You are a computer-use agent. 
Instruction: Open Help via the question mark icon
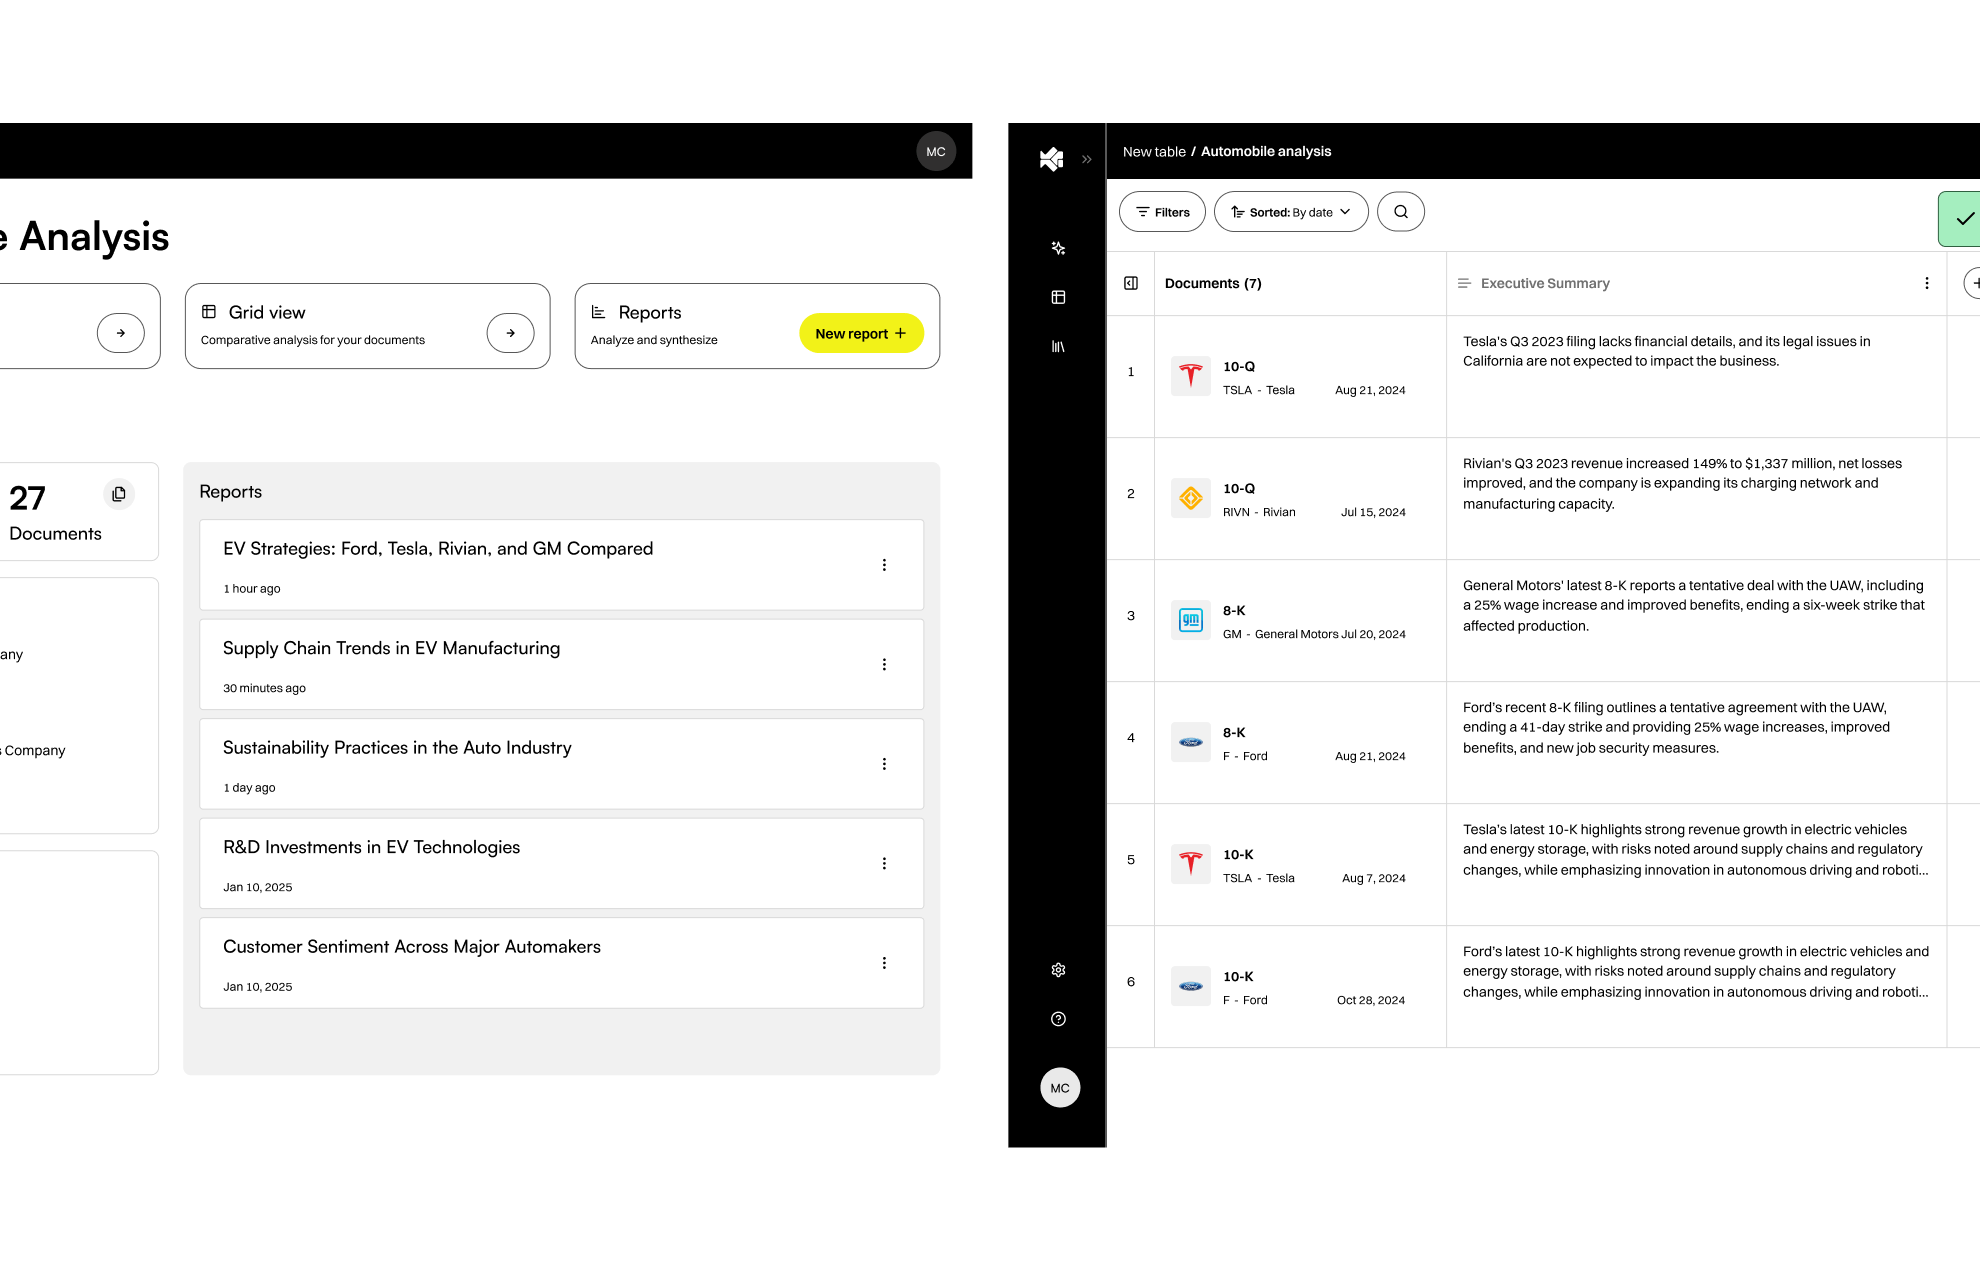pos(1058,1019)
